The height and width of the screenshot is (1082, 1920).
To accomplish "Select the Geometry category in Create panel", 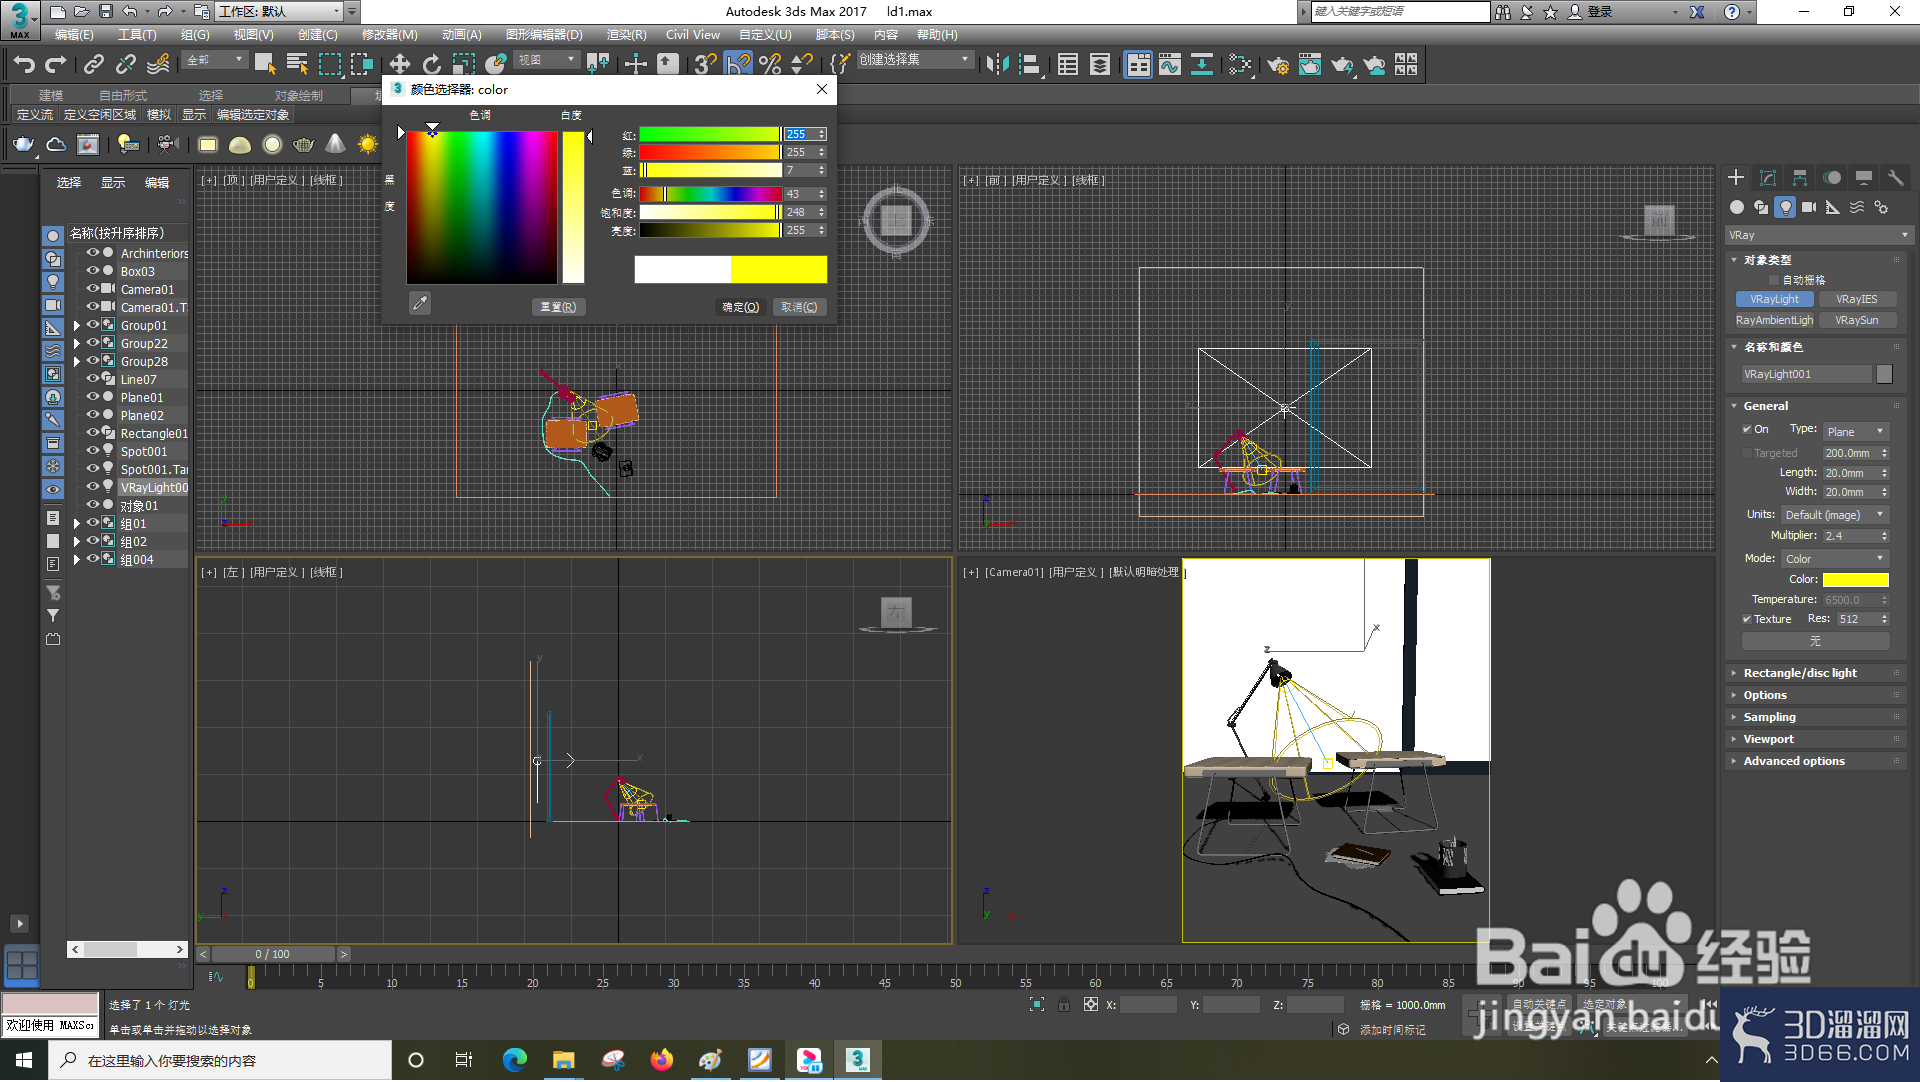I will (x=1737, y=207).
